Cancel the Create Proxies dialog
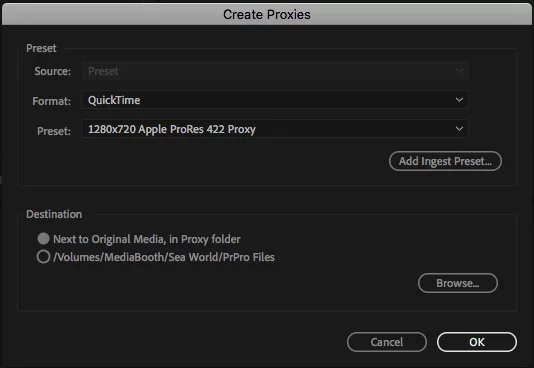Viewport: 534px width, 368px height. pos(387,342)
